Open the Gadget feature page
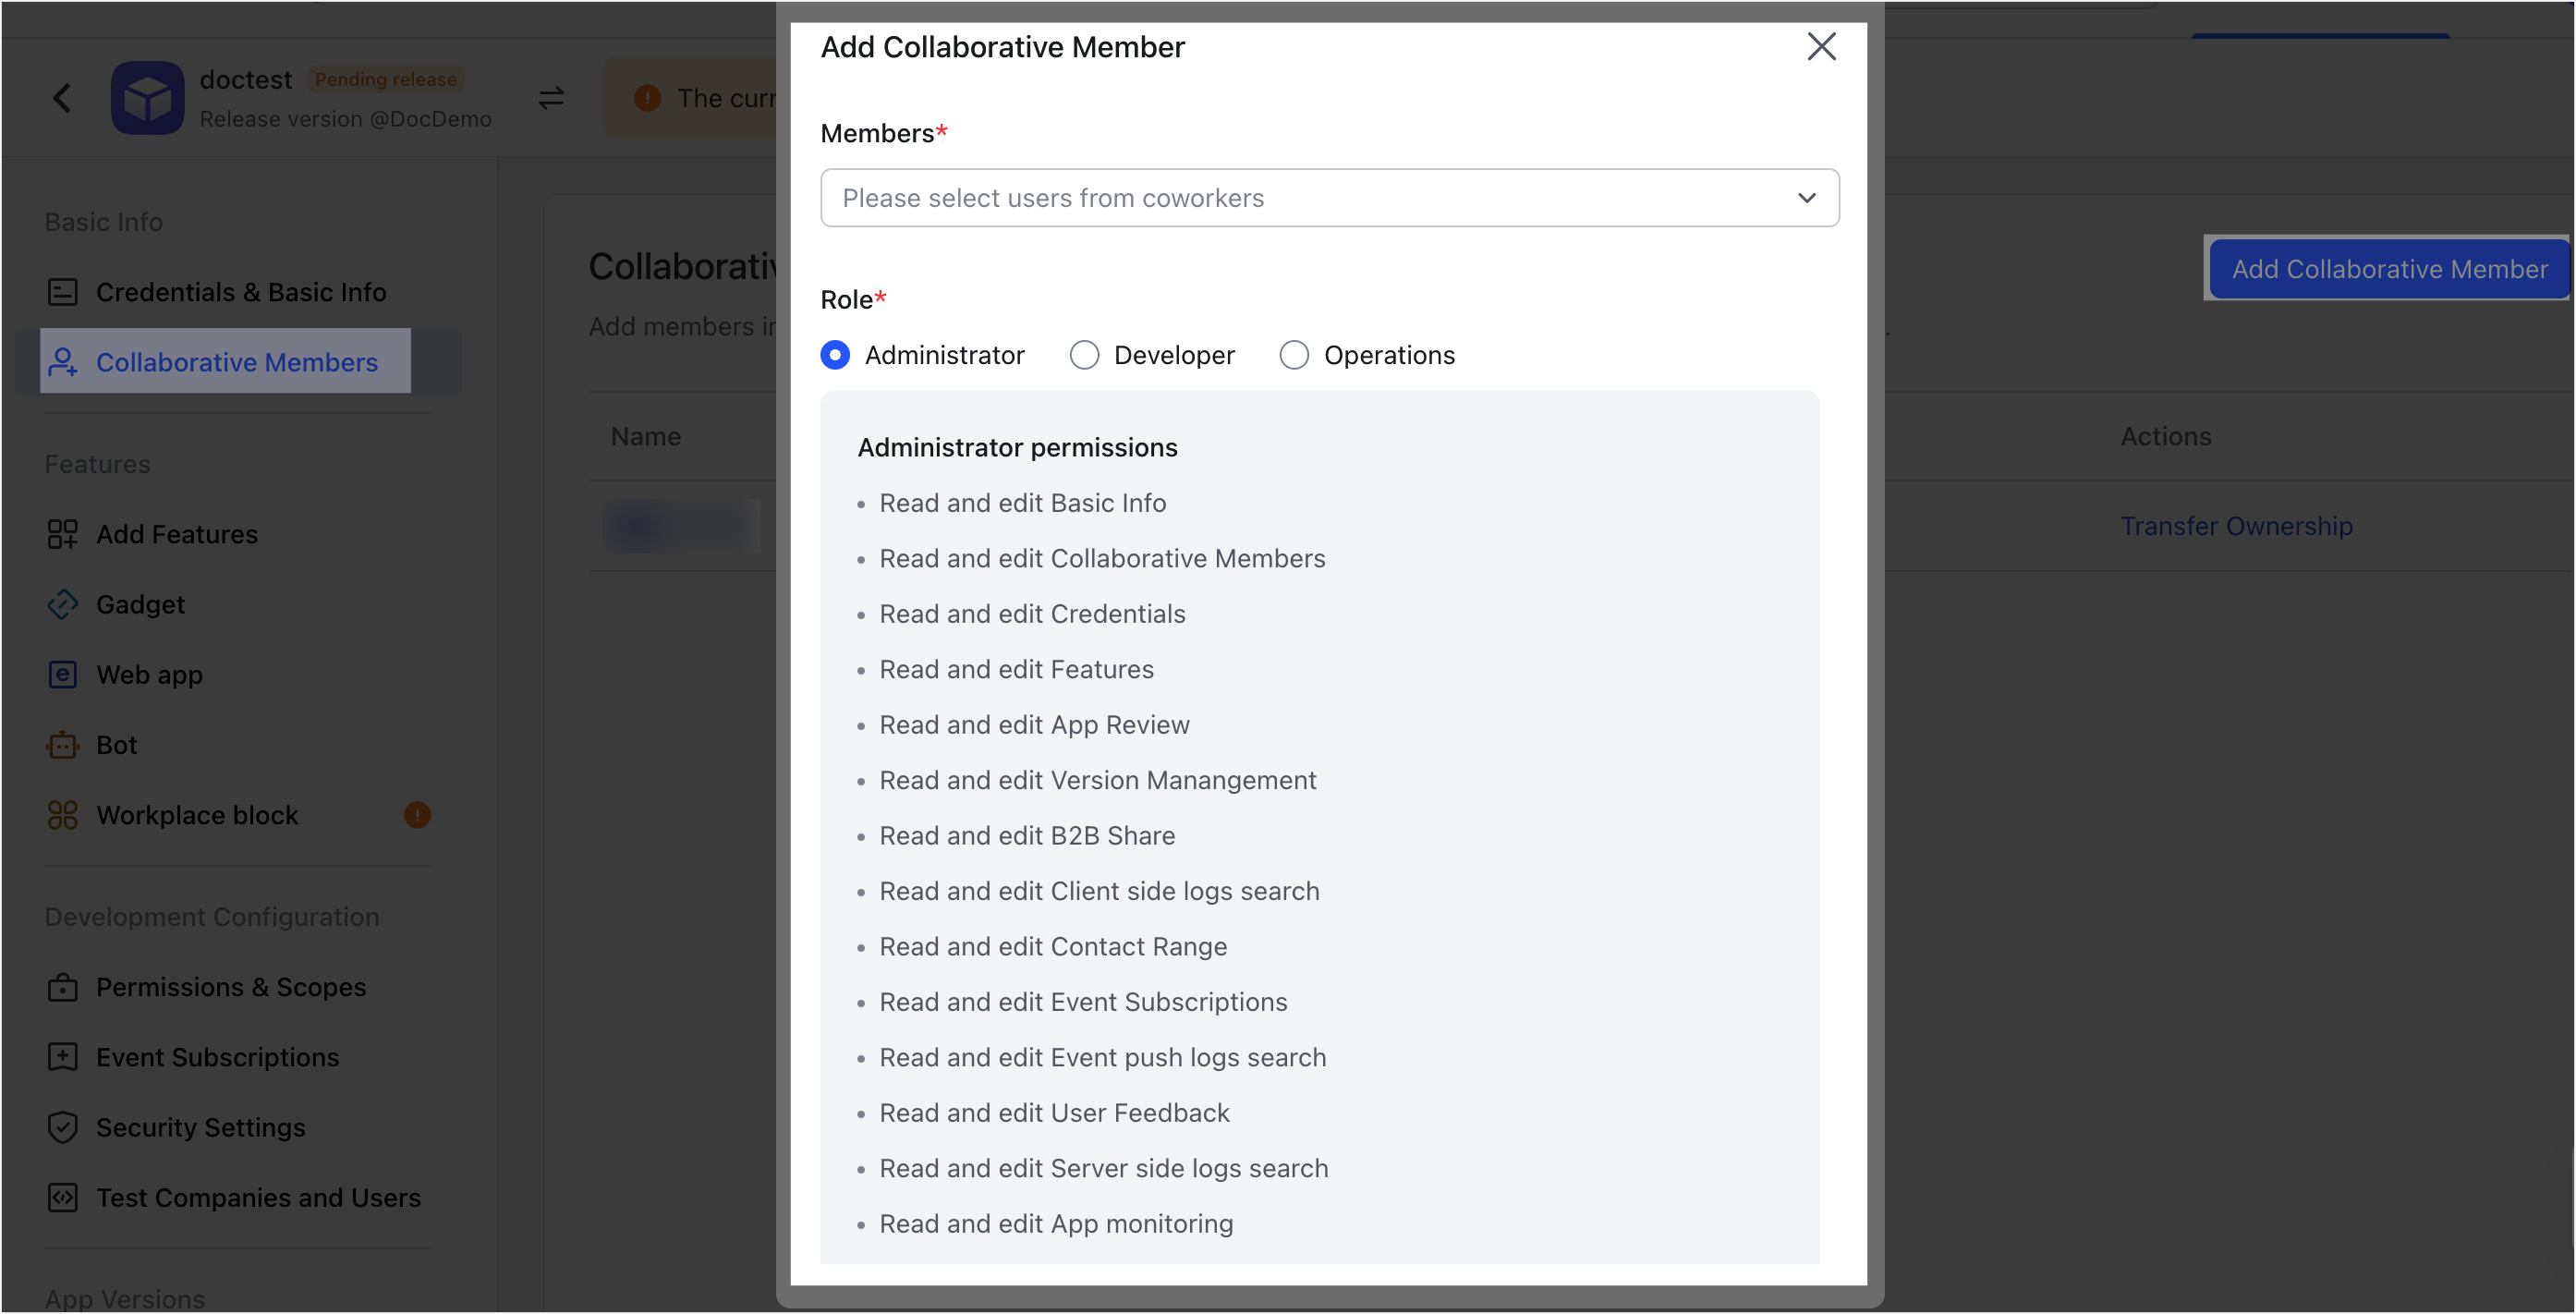This screenshot has height=1314, width=2576. coord(140,604)
